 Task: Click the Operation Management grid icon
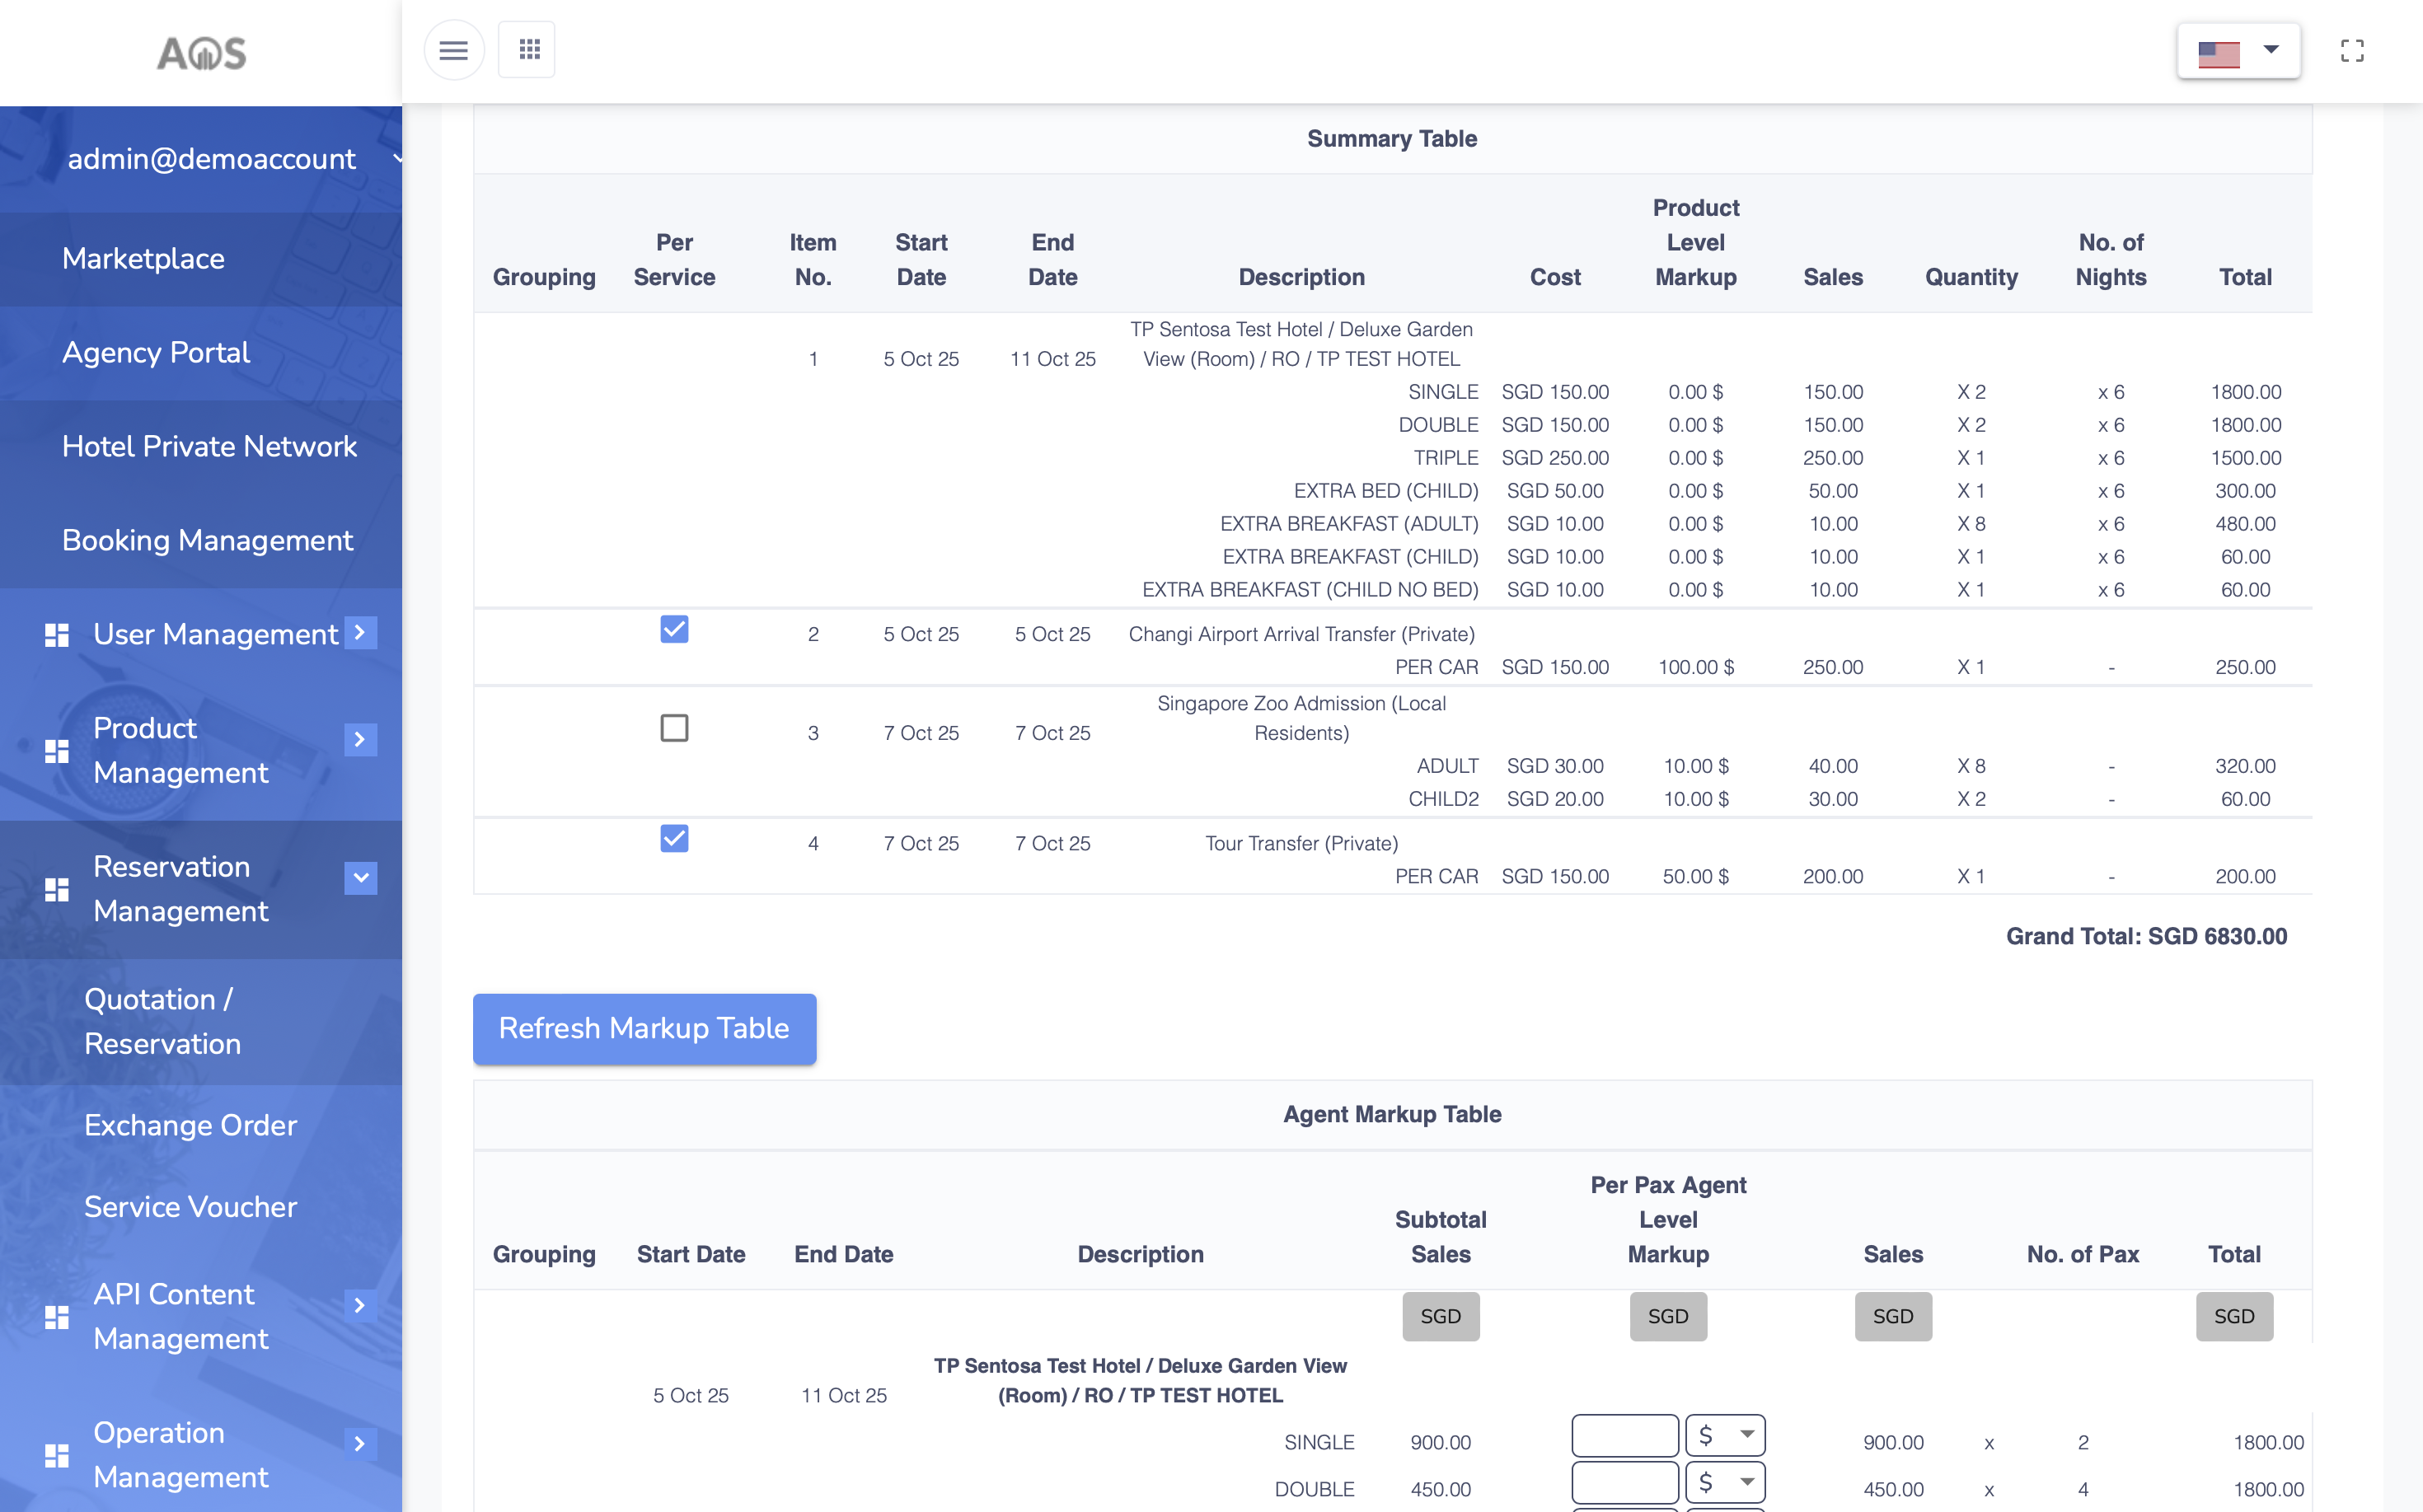point(57,1455)
